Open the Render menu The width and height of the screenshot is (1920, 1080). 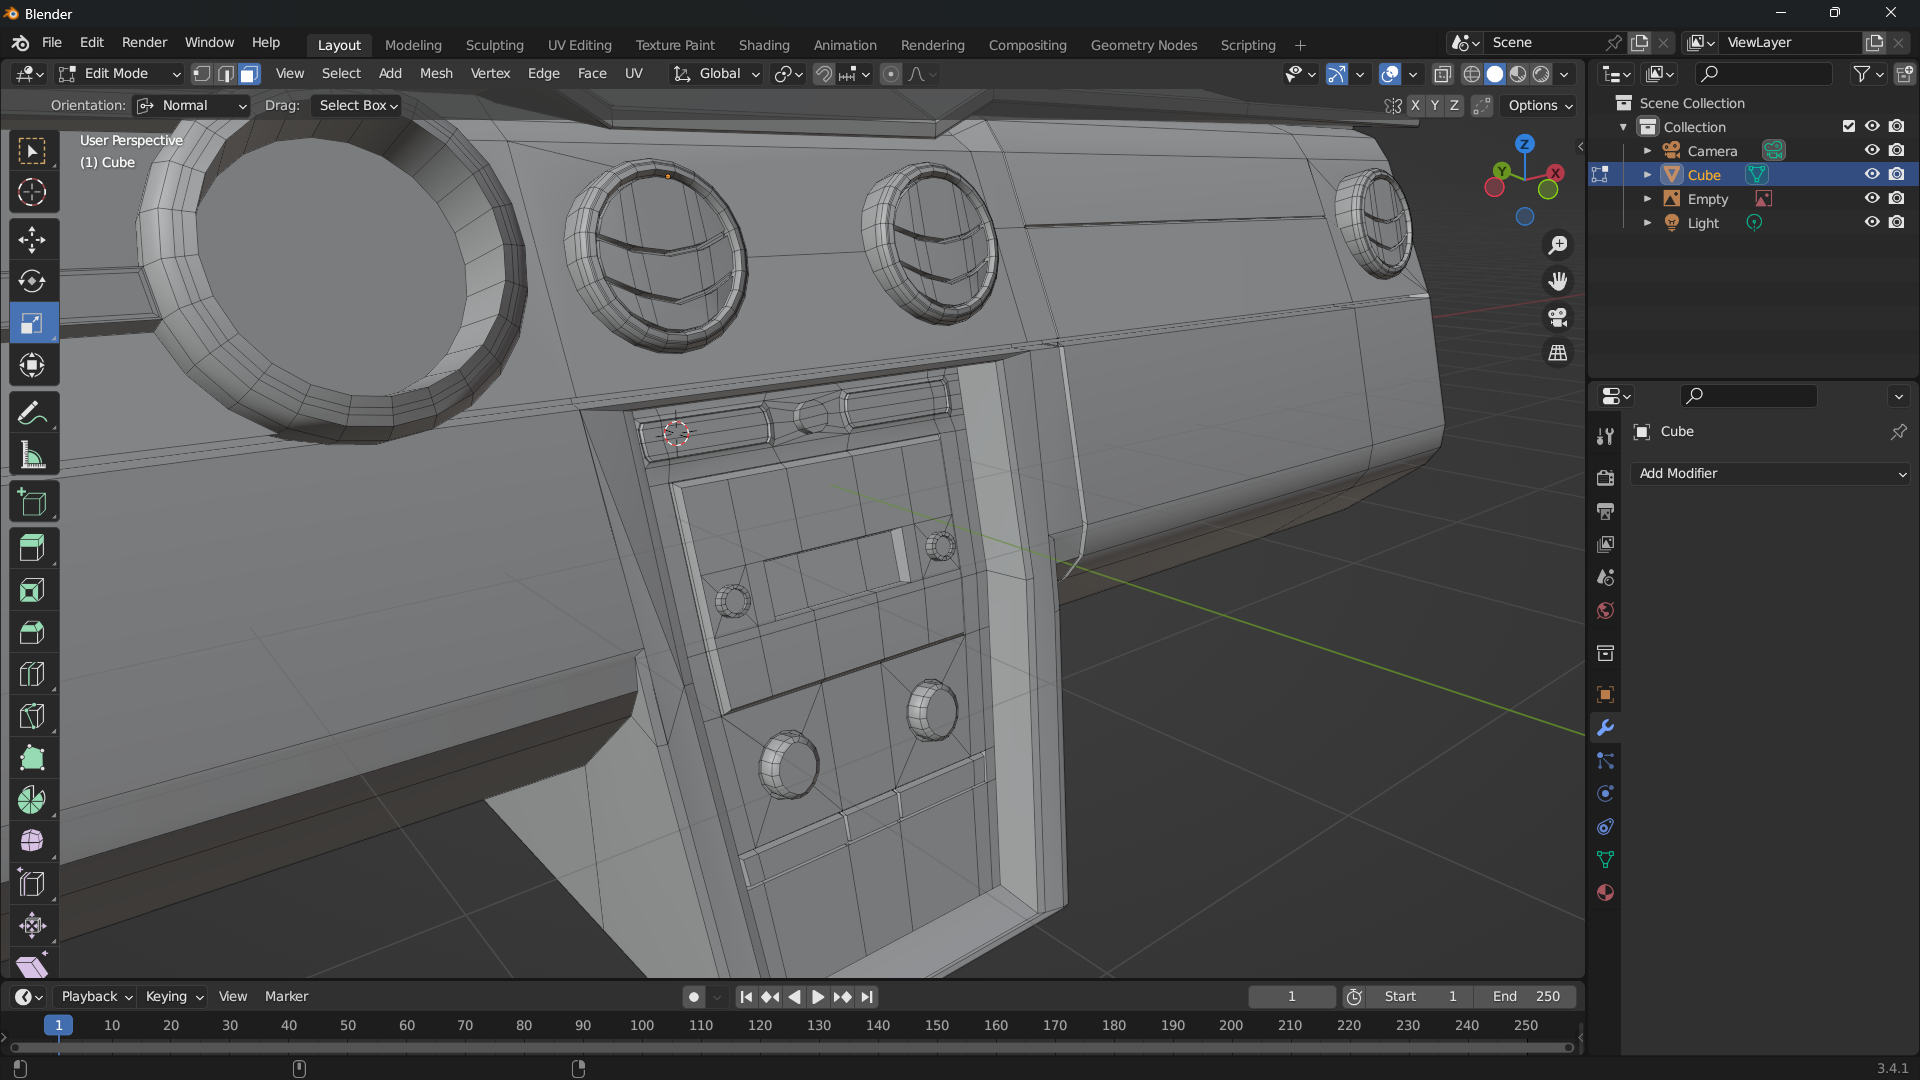(x=144, y=43)
